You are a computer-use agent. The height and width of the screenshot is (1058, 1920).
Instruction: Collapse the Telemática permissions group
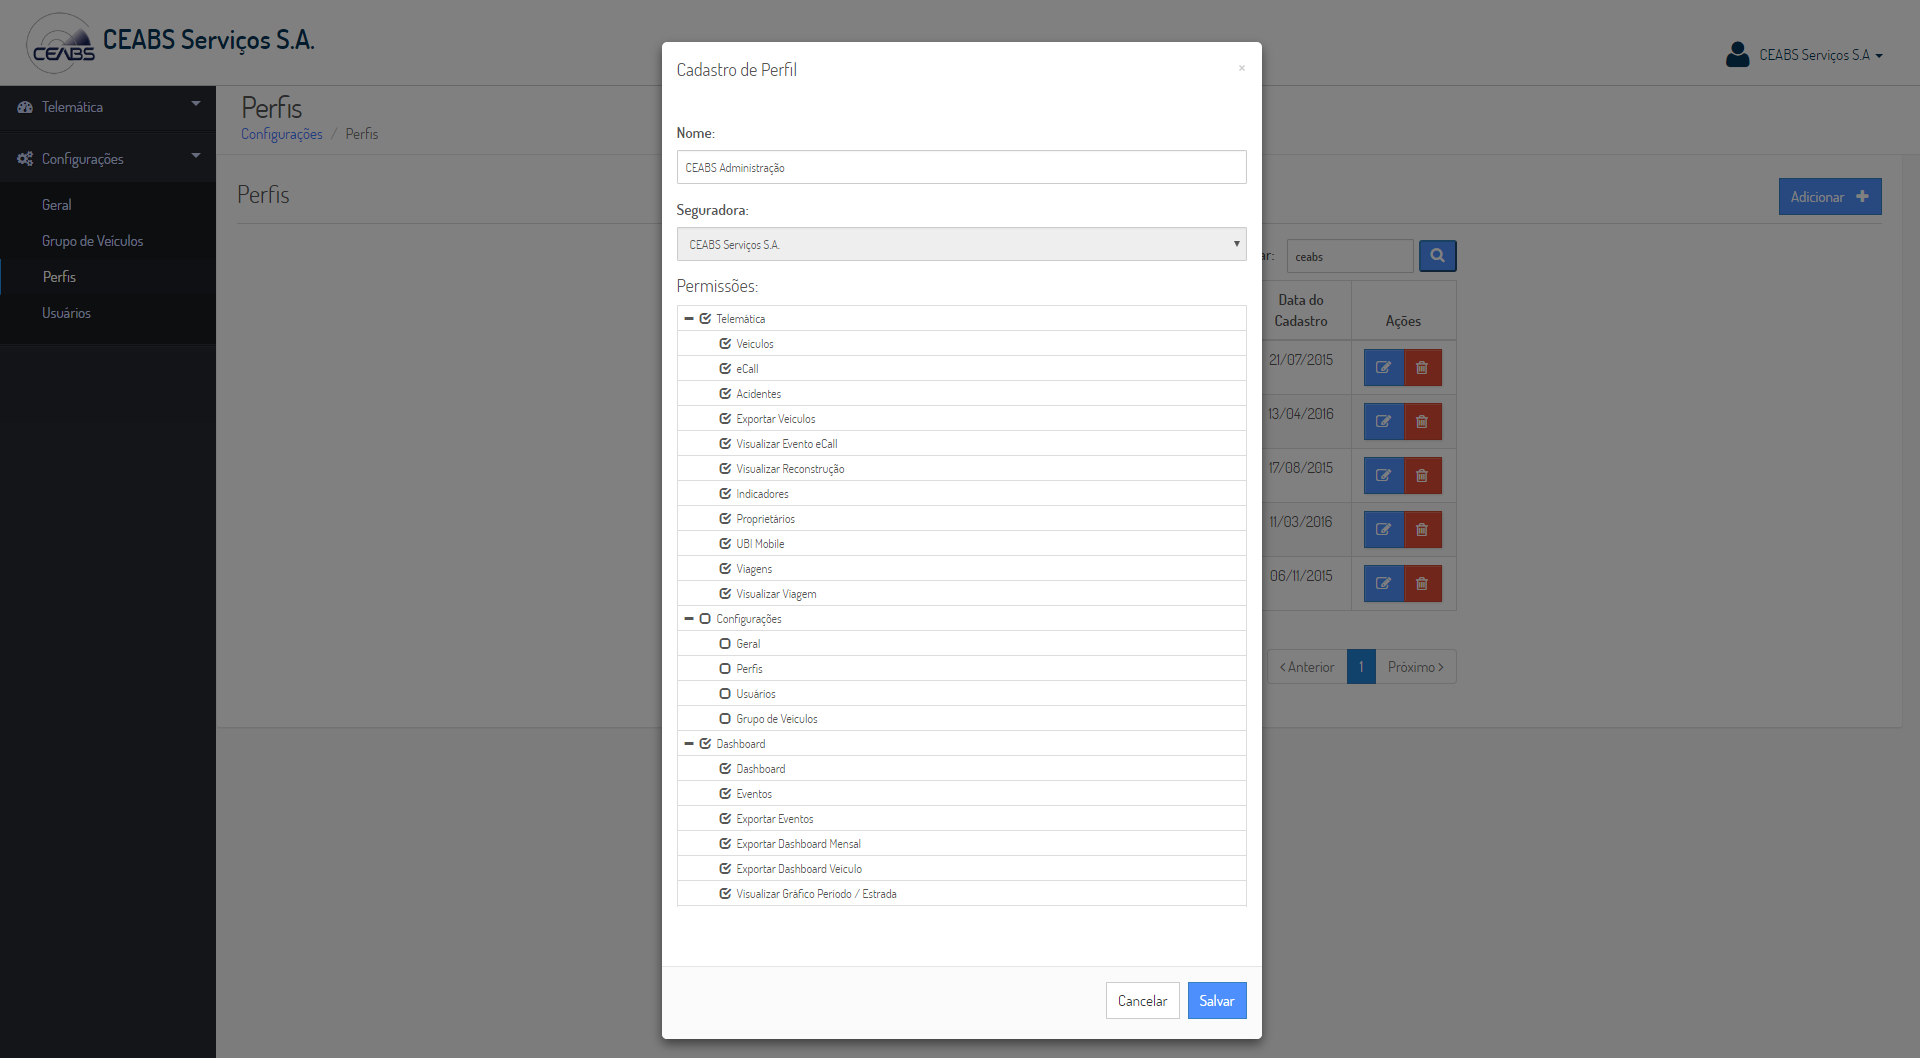click(x=689, y=318)
